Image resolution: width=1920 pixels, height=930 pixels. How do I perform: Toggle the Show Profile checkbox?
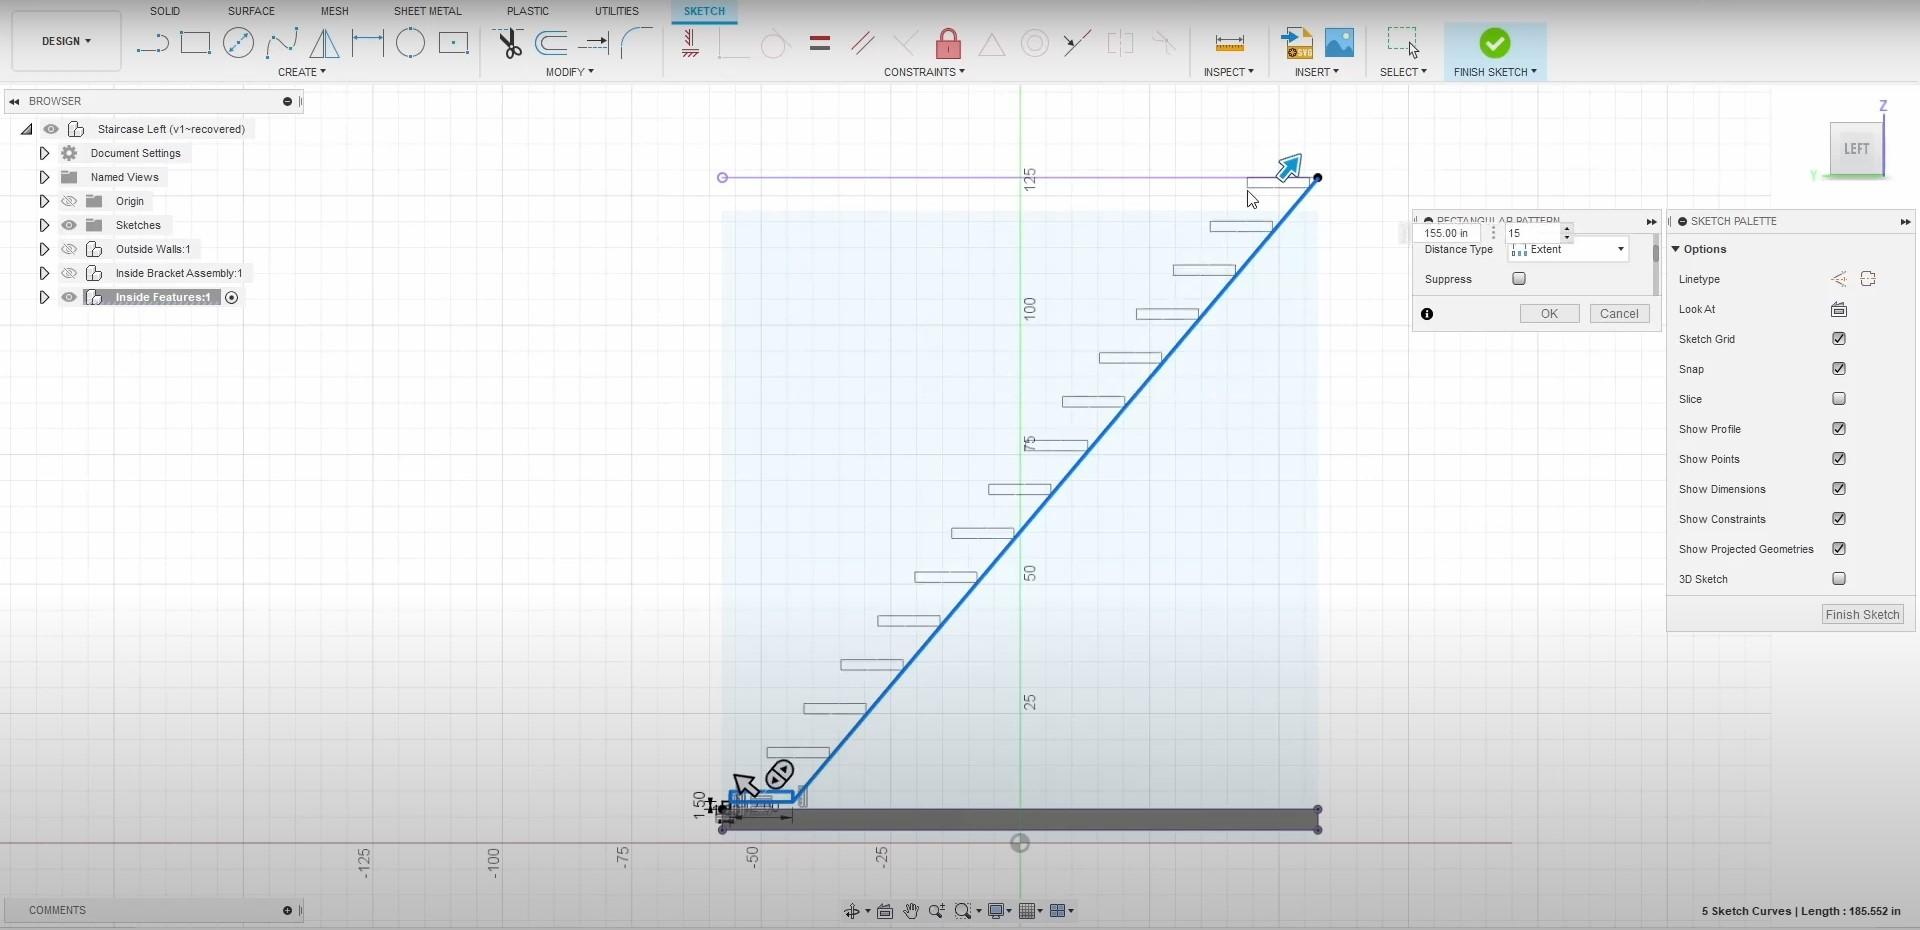[x=1839, y=429]
